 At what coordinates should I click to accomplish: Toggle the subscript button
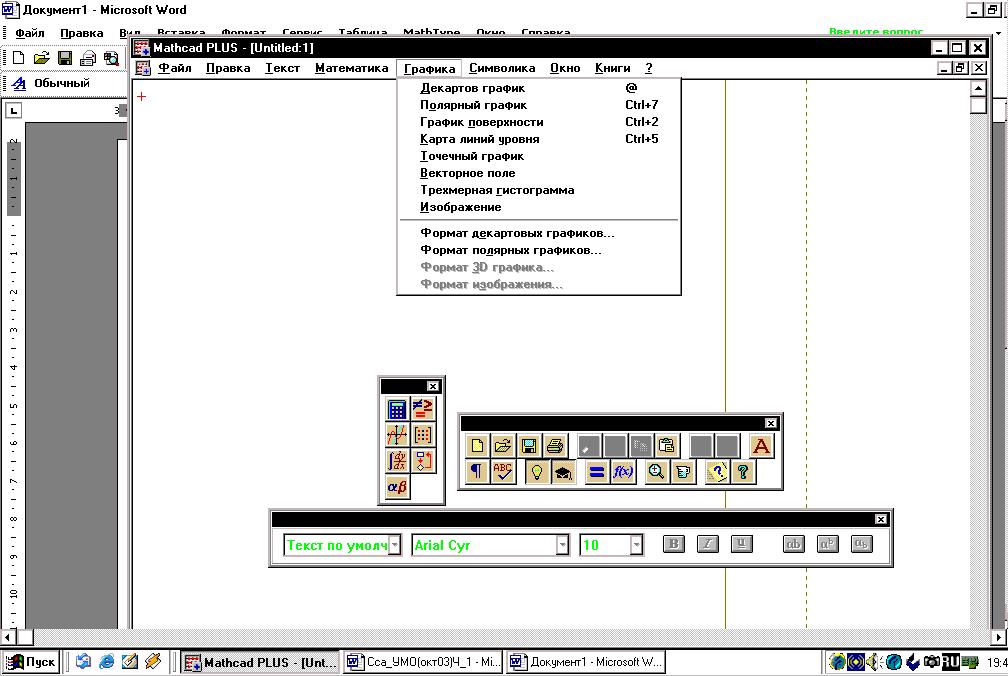[861, 544]
